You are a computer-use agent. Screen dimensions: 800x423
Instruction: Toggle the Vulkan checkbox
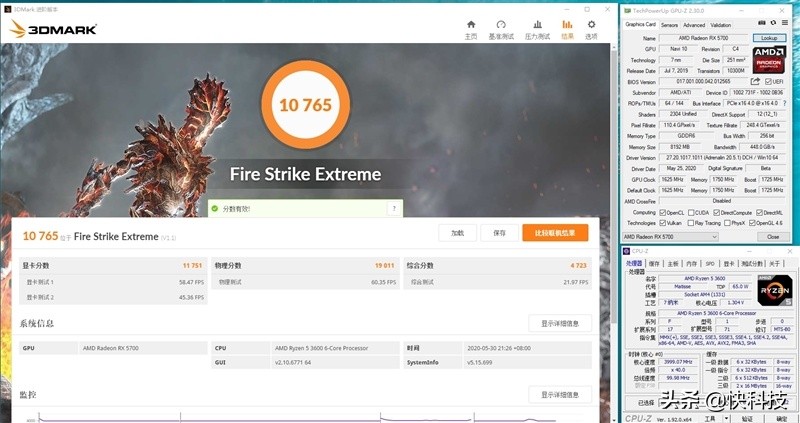[662, 223]
